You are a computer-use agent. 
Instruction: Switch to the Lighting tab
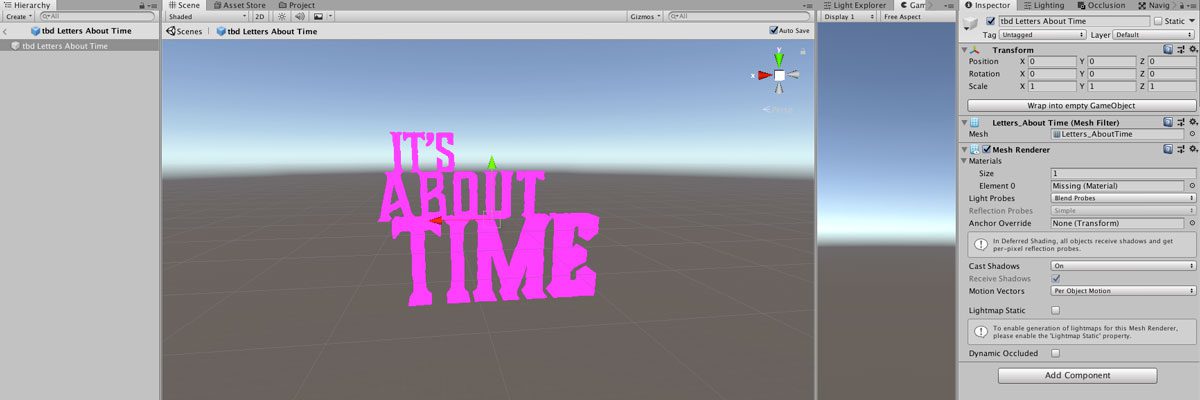tap(1043, 5)
